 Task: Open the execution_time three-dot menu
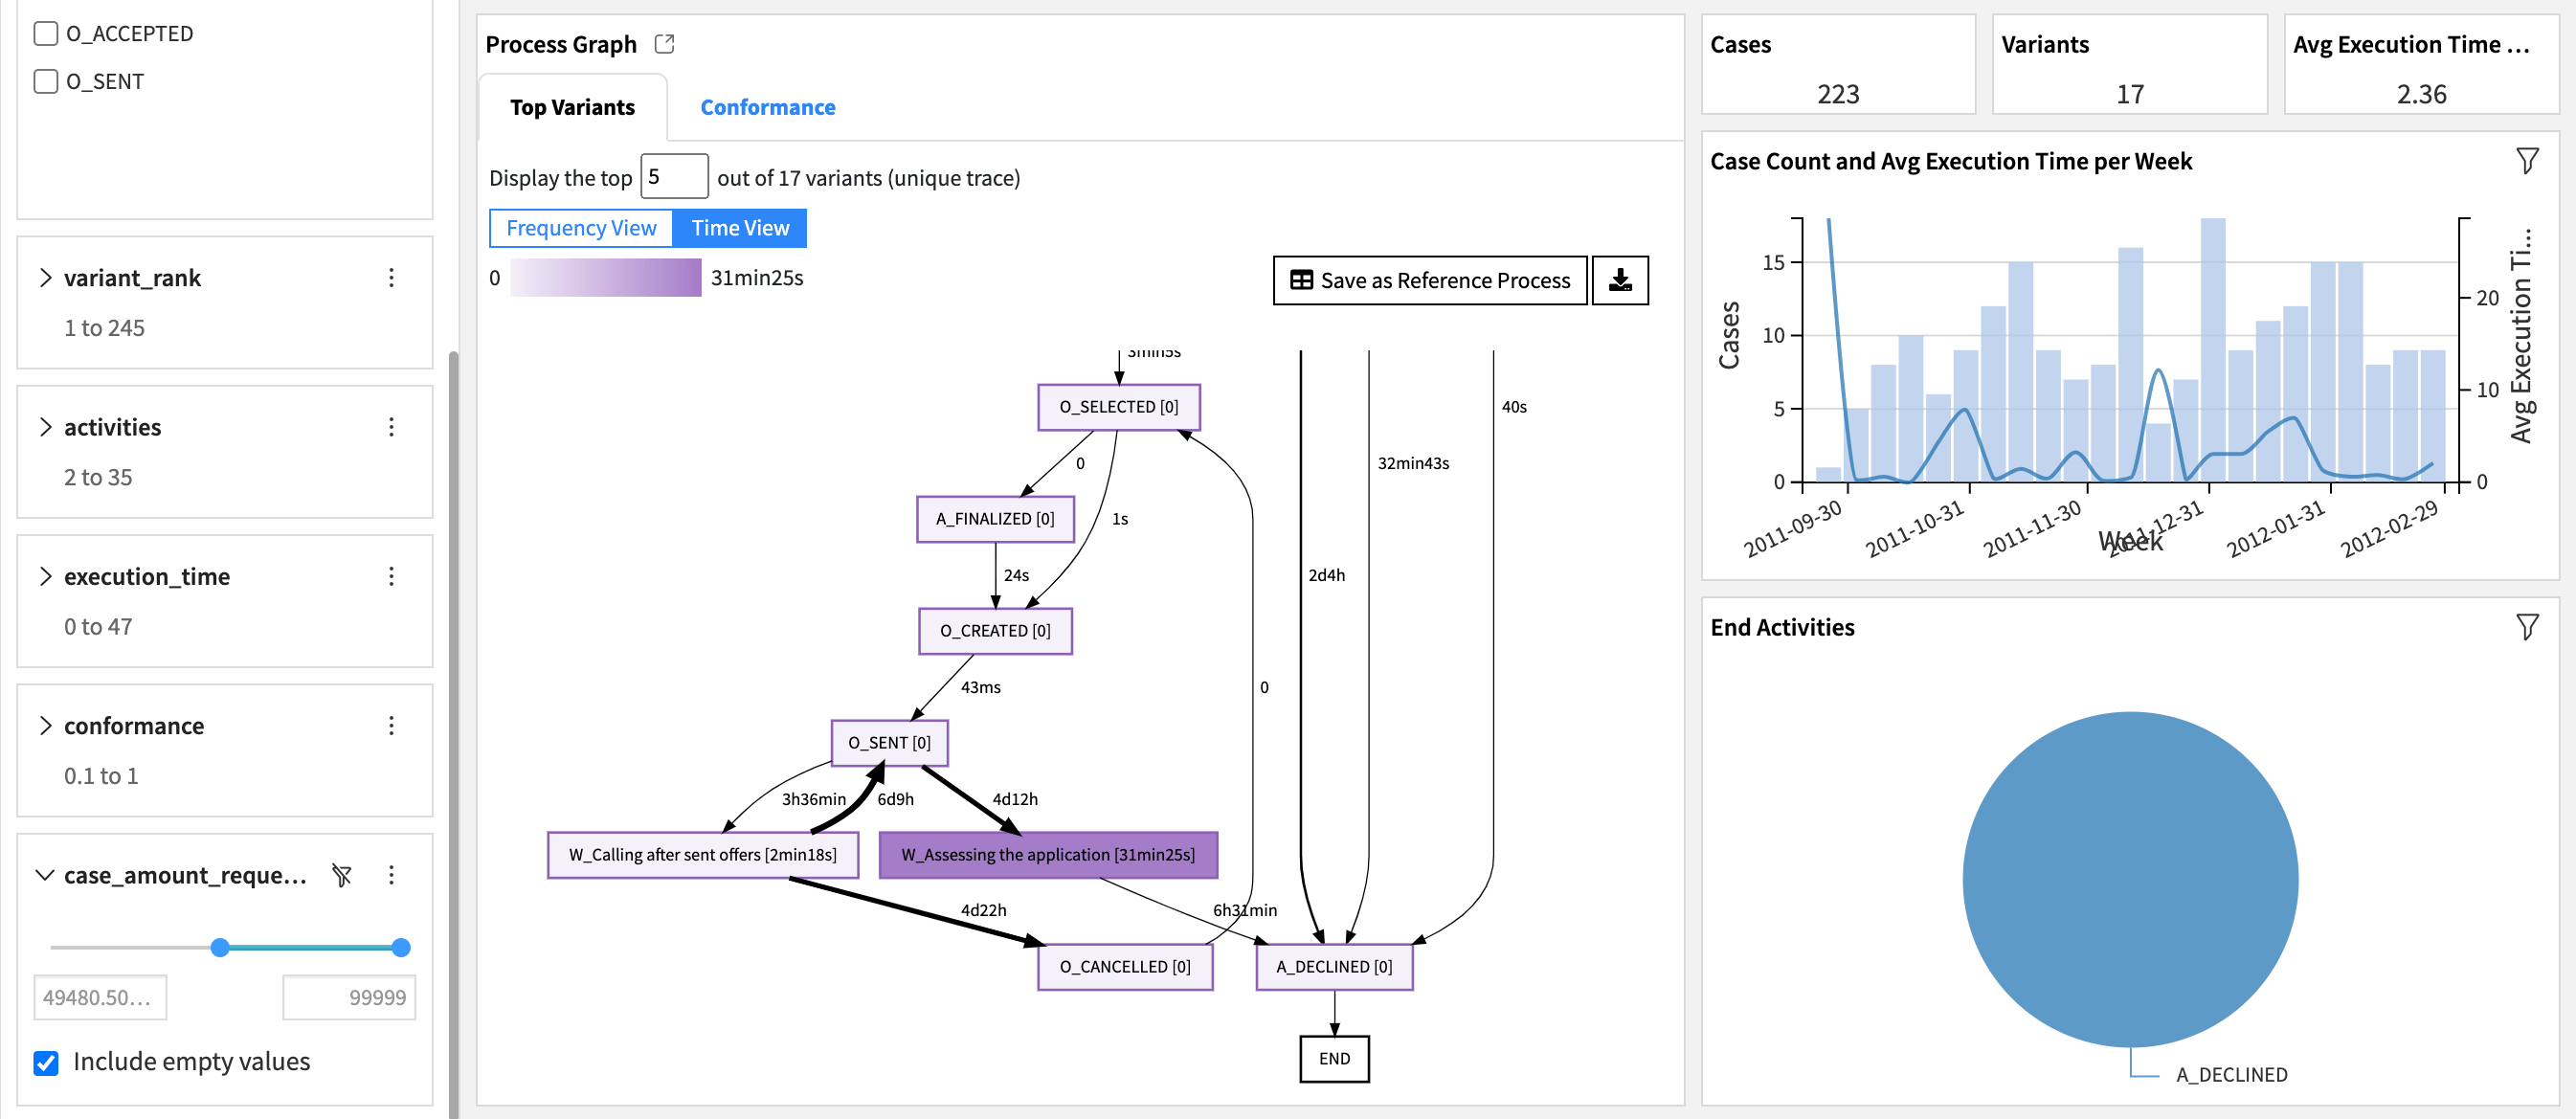coord(391,575)
